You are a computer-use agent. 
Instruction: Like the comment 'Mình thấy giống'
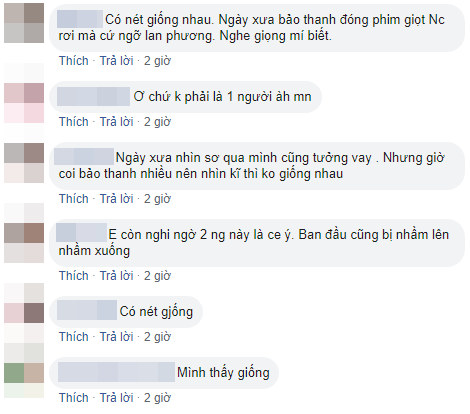tap(74, 398)
